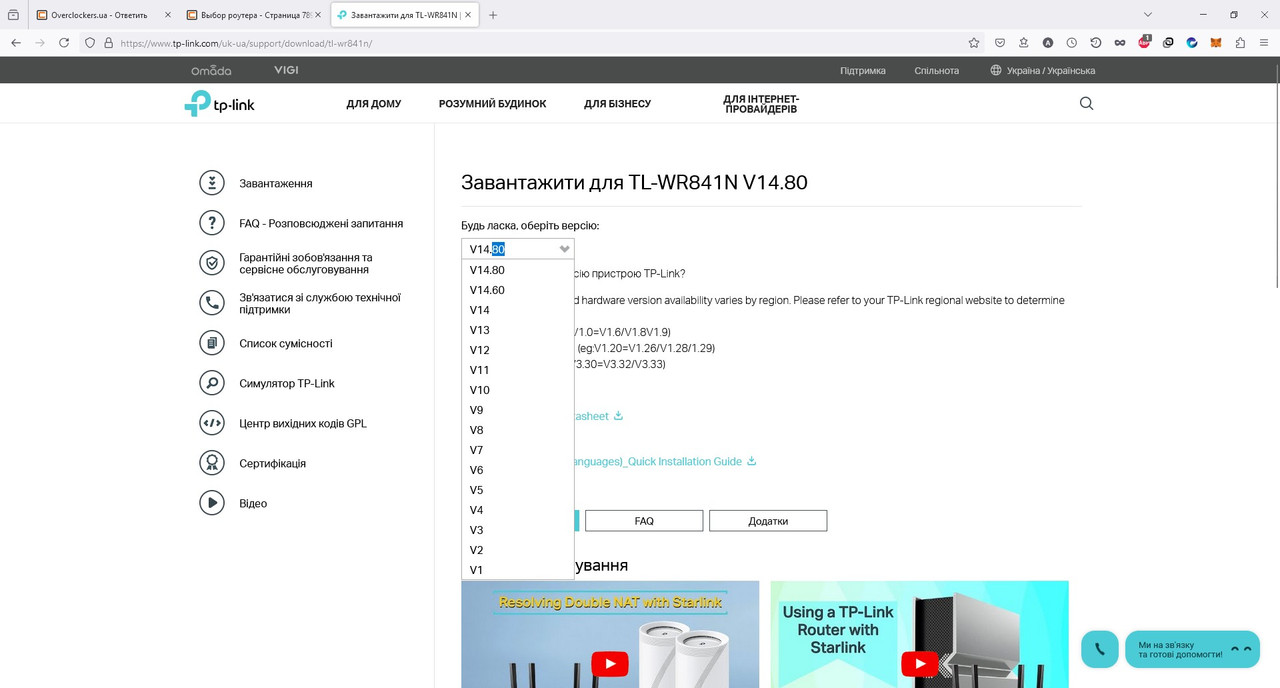This screenshot has width=1280, height=688.
Task: Play the TP-Link Router with Starlink video
Action: pyautogui.click(x=920, y=664)
